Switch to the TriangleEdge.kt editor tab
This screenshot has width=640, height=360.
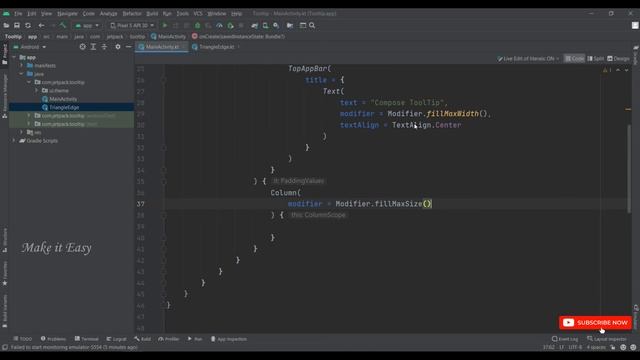tap(216, 47)
